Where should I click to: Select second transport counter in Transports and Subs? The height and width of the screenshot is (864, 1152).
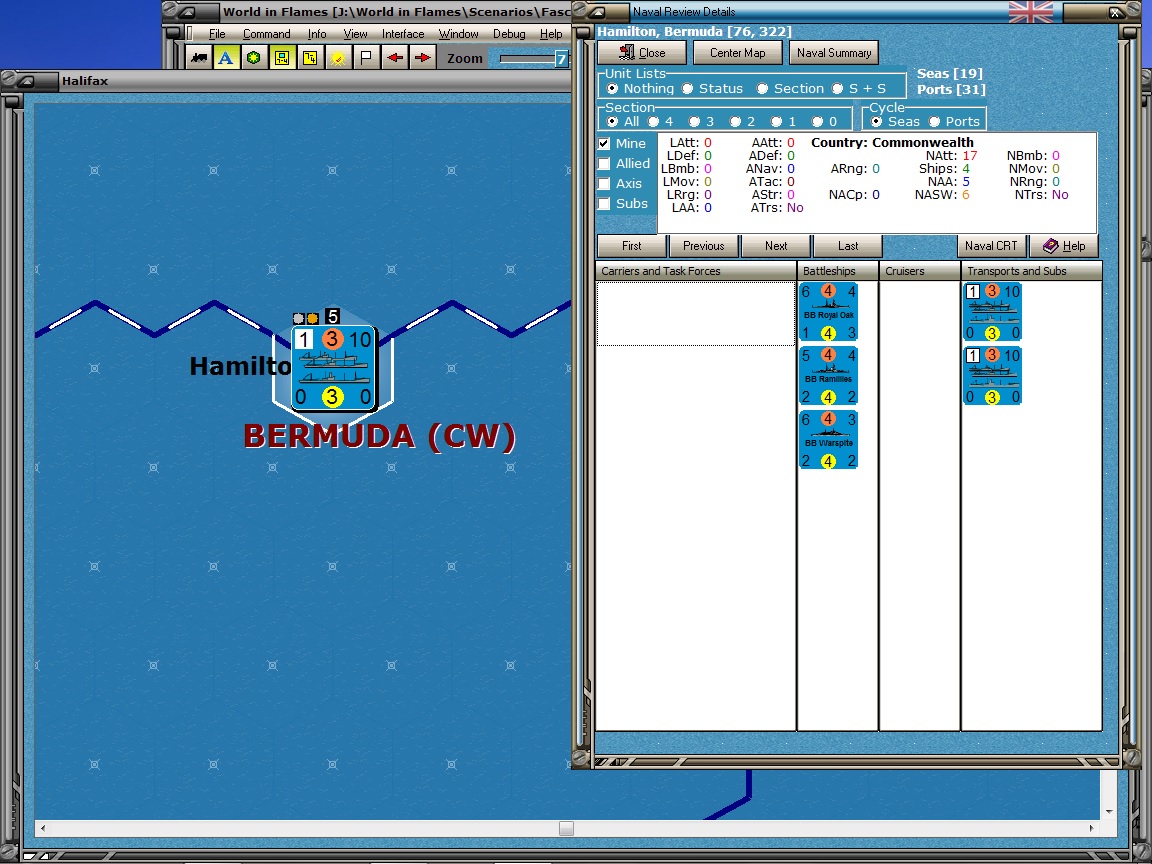(x=992, y=376)
